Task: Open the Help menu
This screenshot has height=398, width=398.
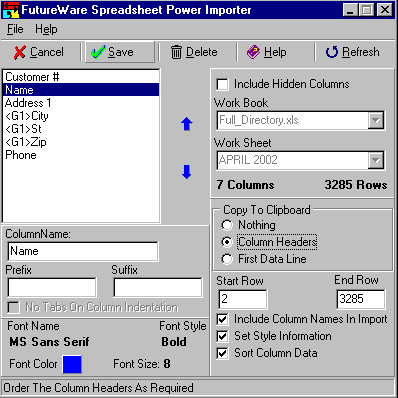Action: [x=46, y=29]
